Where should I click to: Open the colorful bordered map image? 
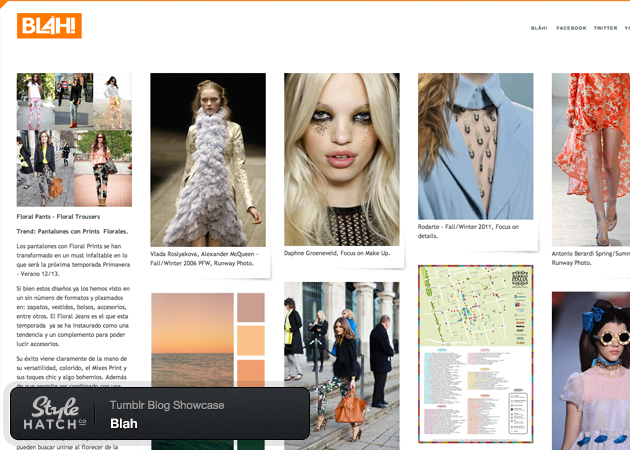coord(475,353)
